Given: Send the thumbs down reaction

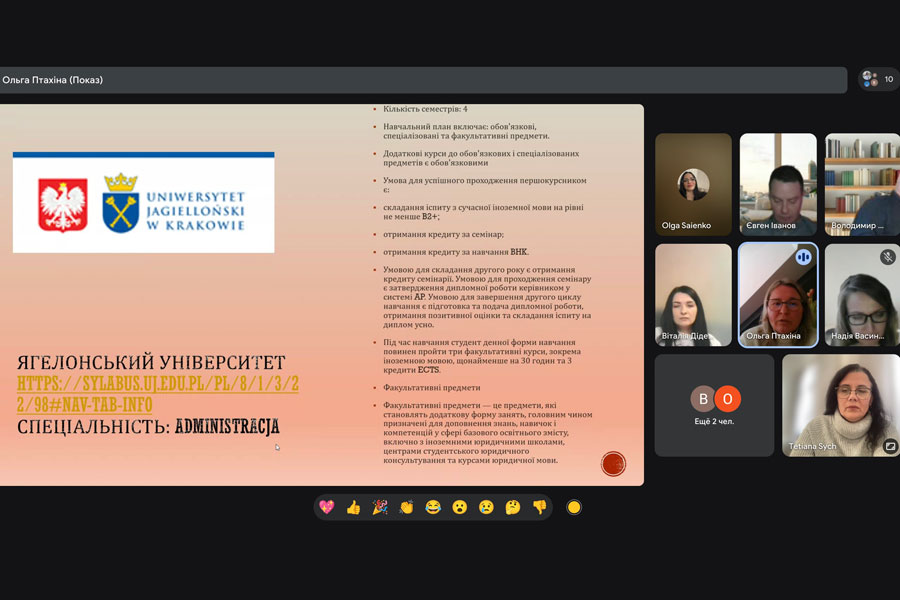Looking at the screenshot, I should [540, 507].
